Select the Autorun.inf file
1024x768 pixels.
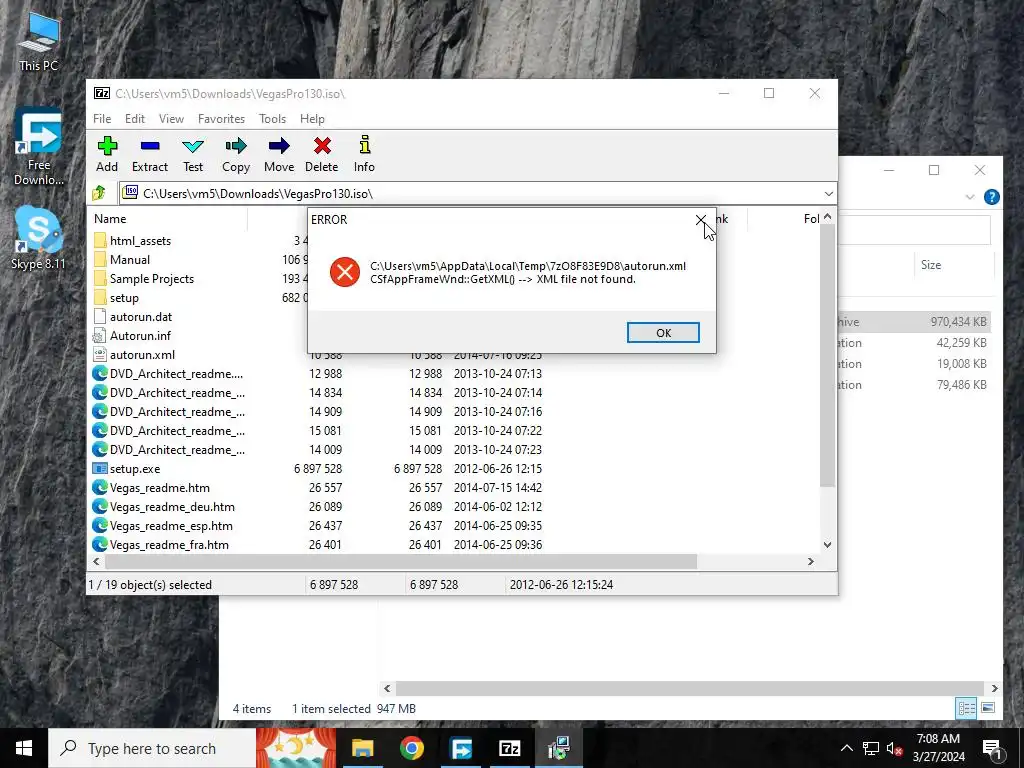(140, 336)
